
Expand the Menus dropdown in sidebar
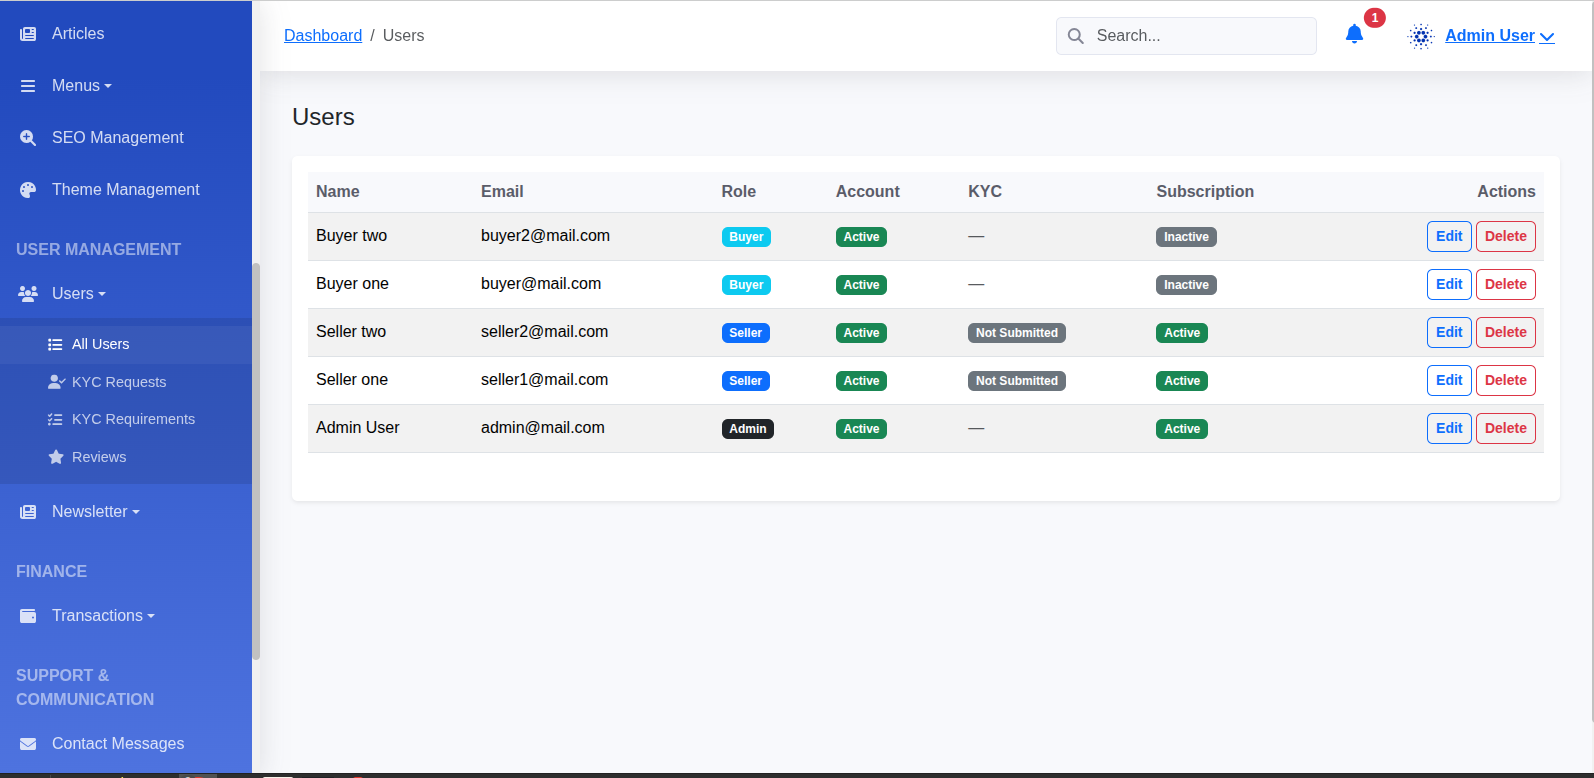coord(108,86)
